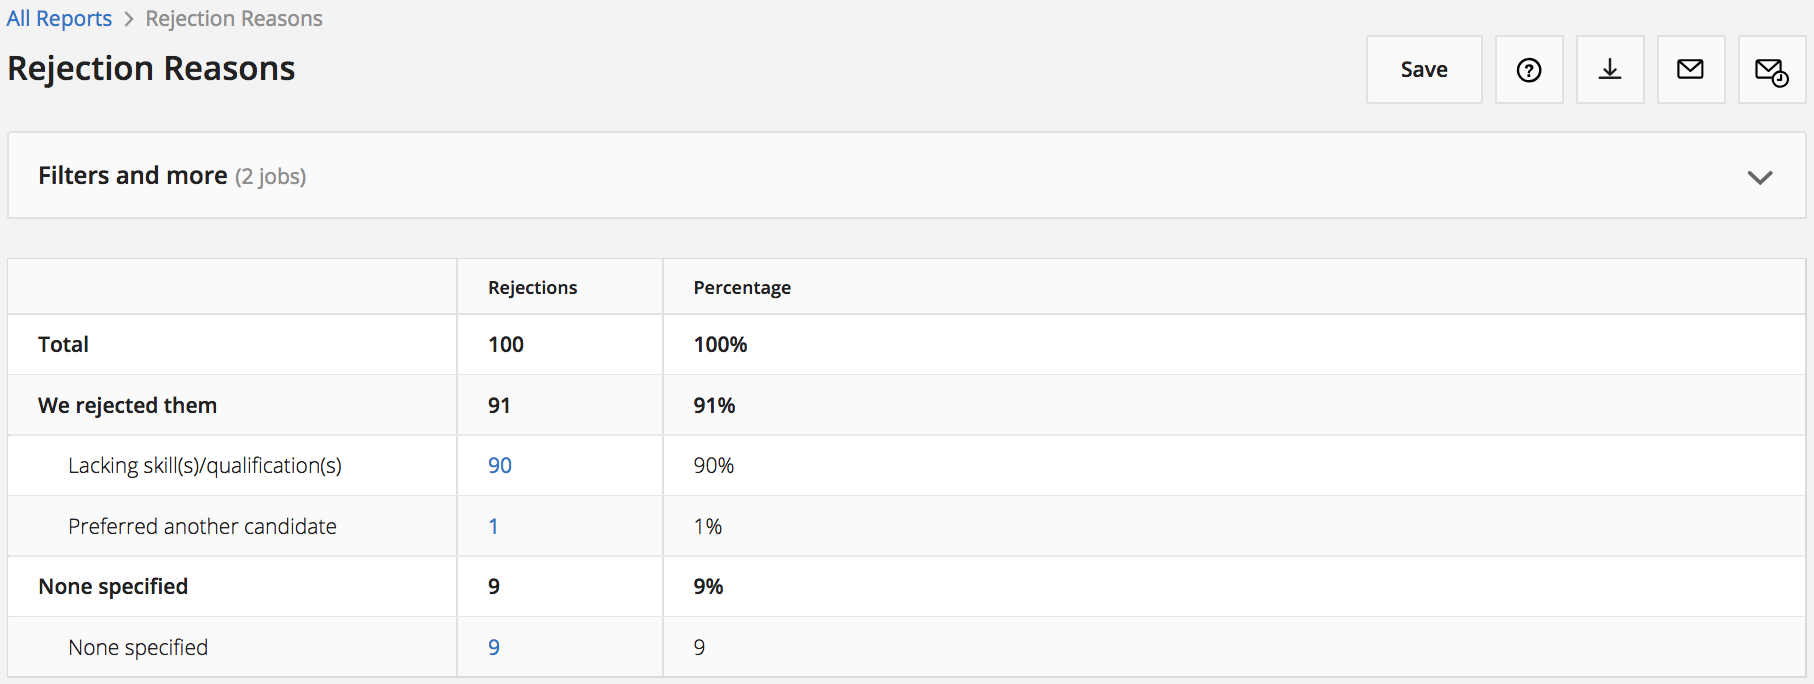The image size is (1814, 684).
Task: Go back to All Reports
Action: pyautogui.click(x=59, y=19)
